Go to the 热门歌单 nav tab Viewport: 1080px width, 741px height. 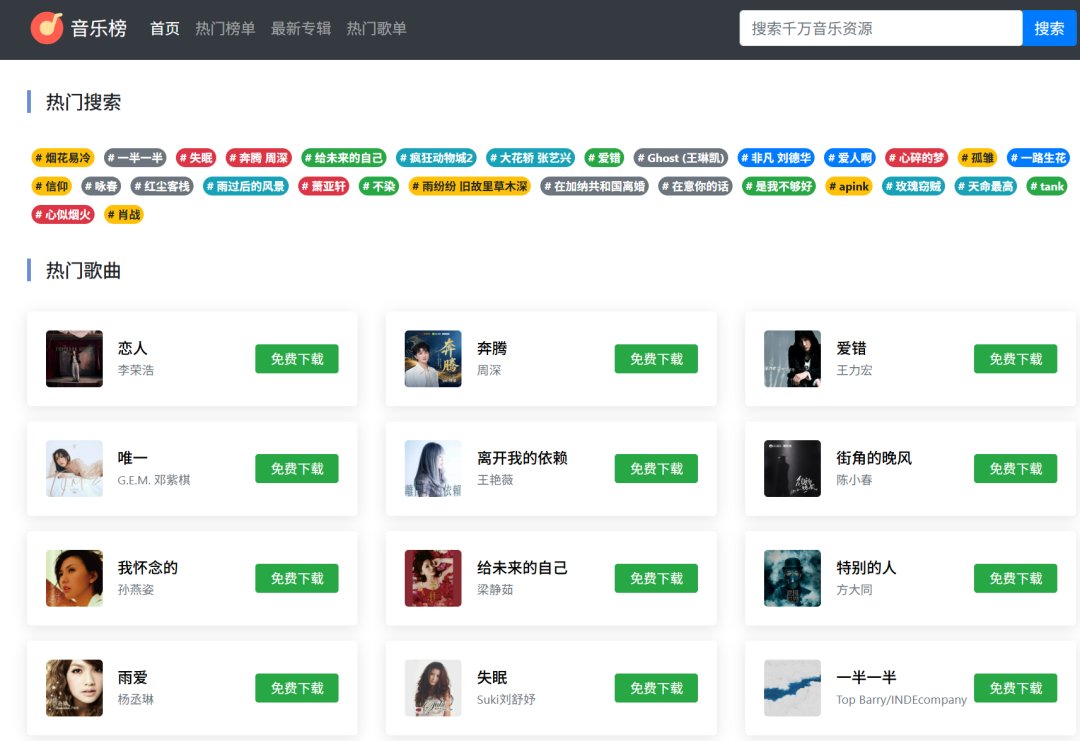pyautogui.click(x=376, y=29)
